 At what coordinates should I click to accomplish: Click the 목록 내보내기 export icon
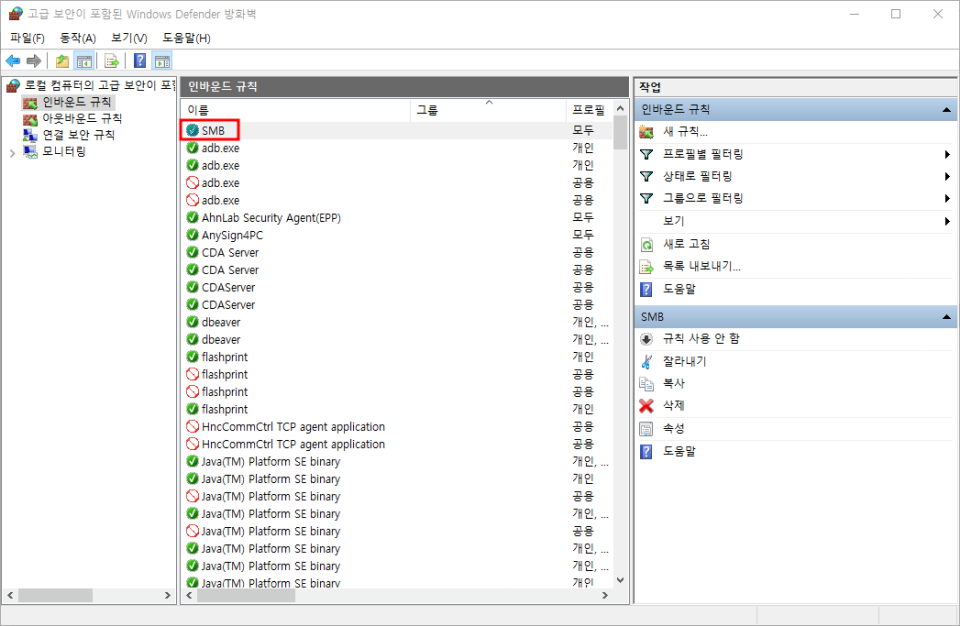647,266
